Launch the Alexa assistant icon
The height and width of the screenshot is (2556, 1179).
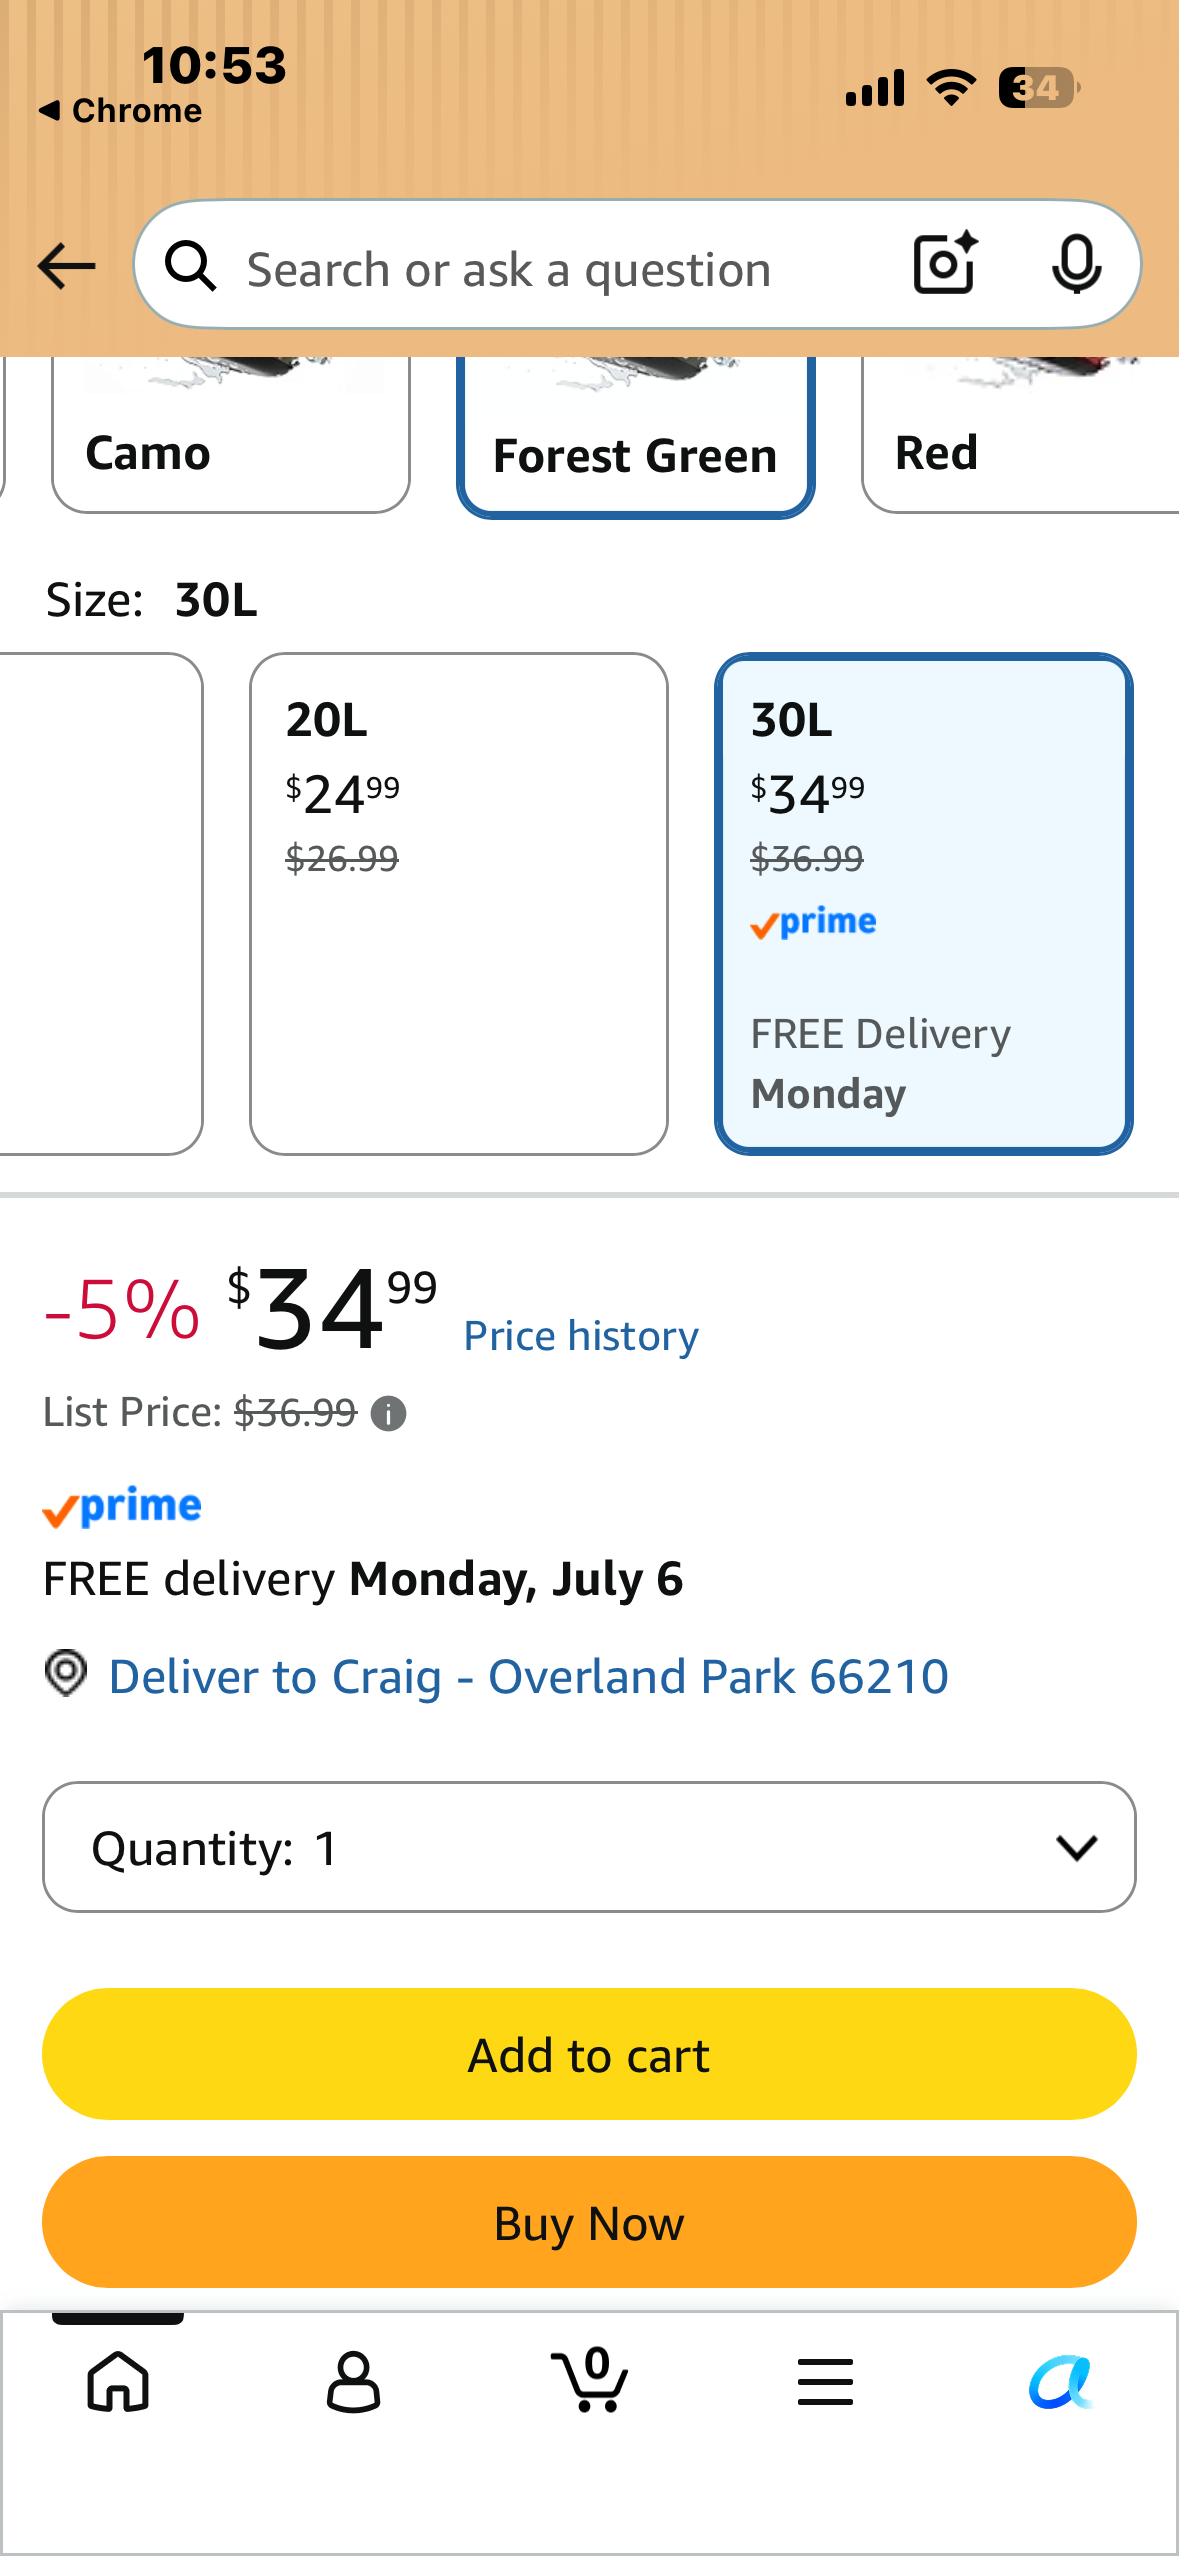coord(1061,2381)
